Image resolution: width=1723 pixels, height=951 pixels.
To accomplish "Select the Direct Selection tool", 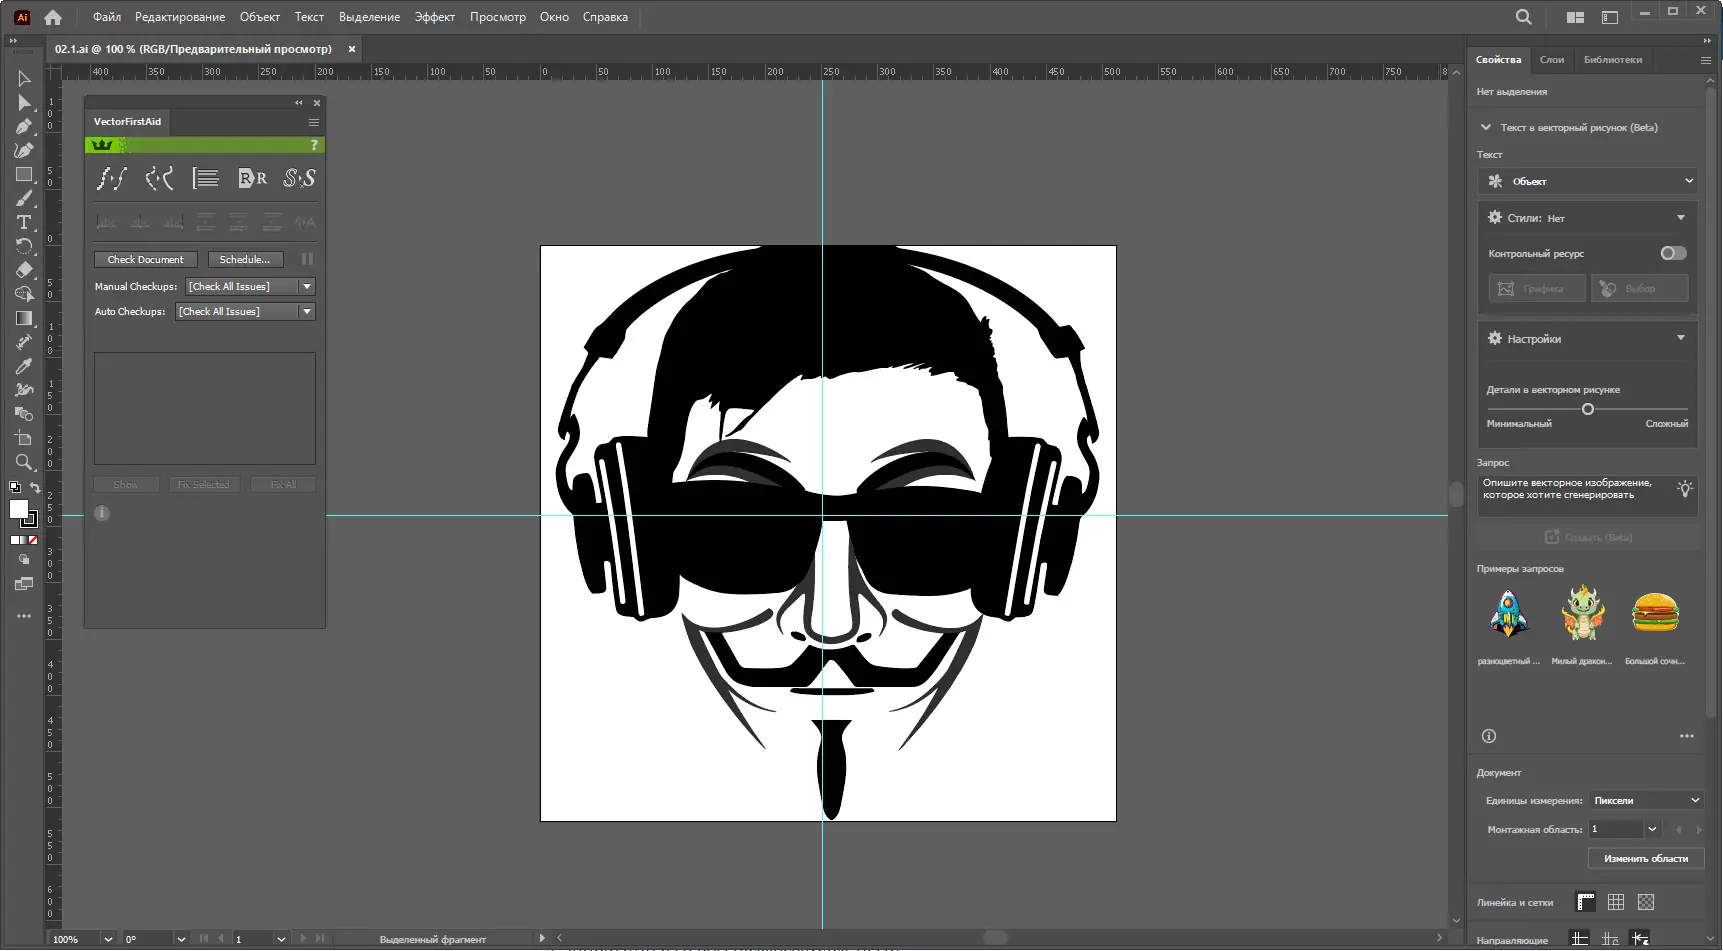I will 24,102.
